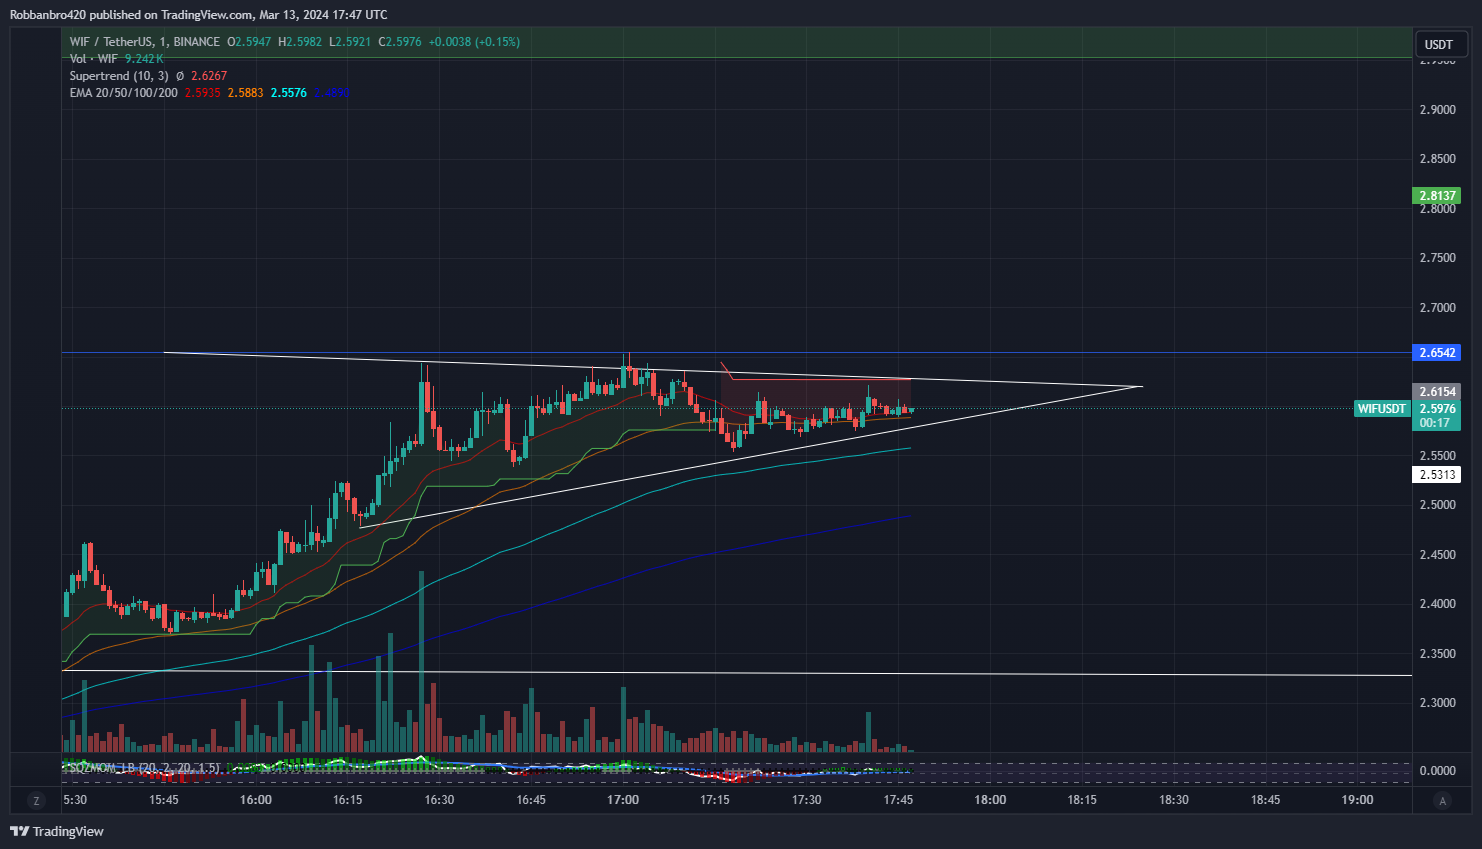
Task: Click the 18:30 time axis label
Action: coord(1174,800)
